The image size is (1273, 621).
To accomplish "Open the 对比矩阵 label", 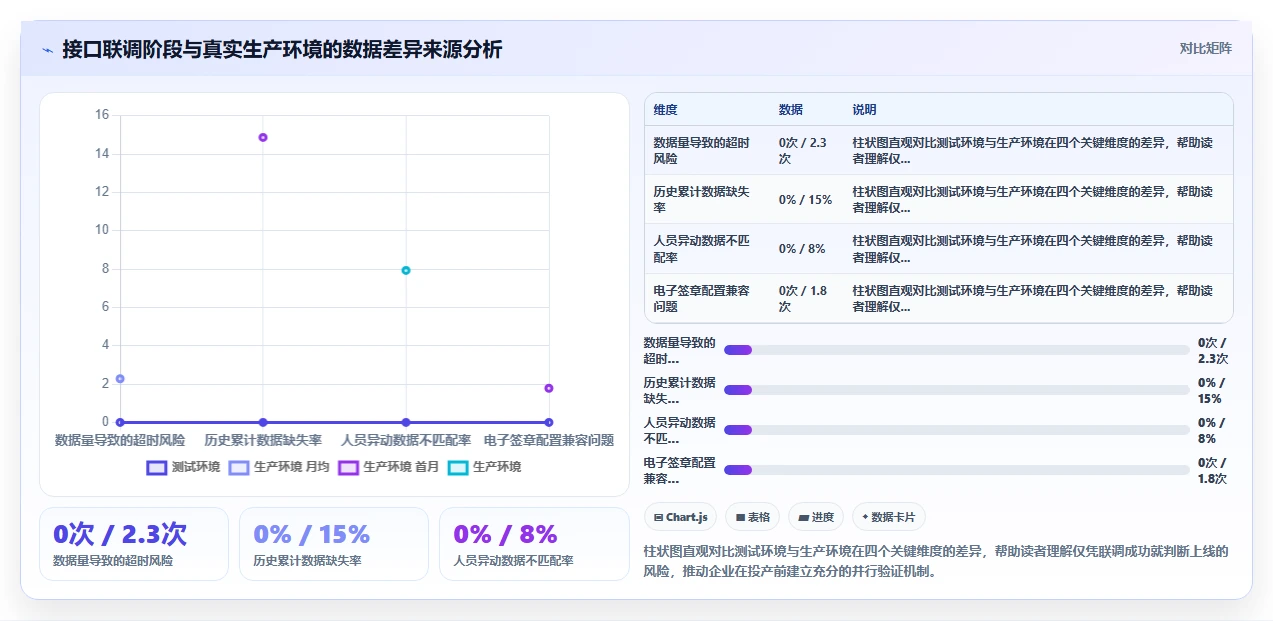I will point(1205,48).
